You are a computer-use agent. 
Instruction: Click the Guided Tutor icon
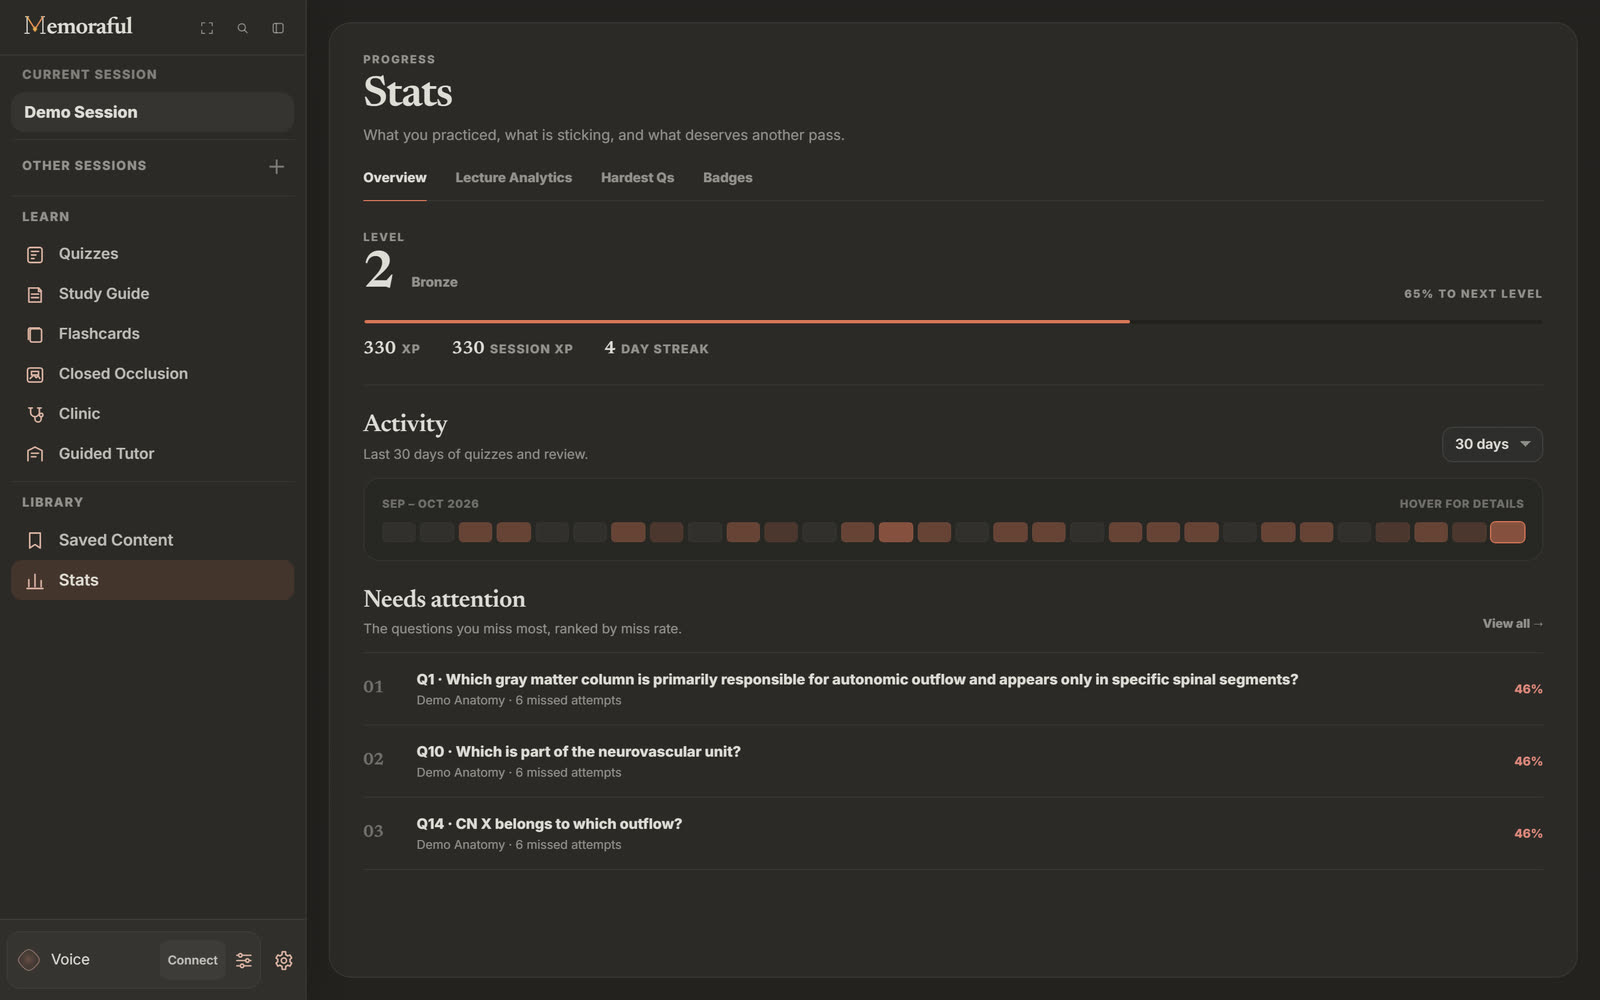click(x=35, y=454)
